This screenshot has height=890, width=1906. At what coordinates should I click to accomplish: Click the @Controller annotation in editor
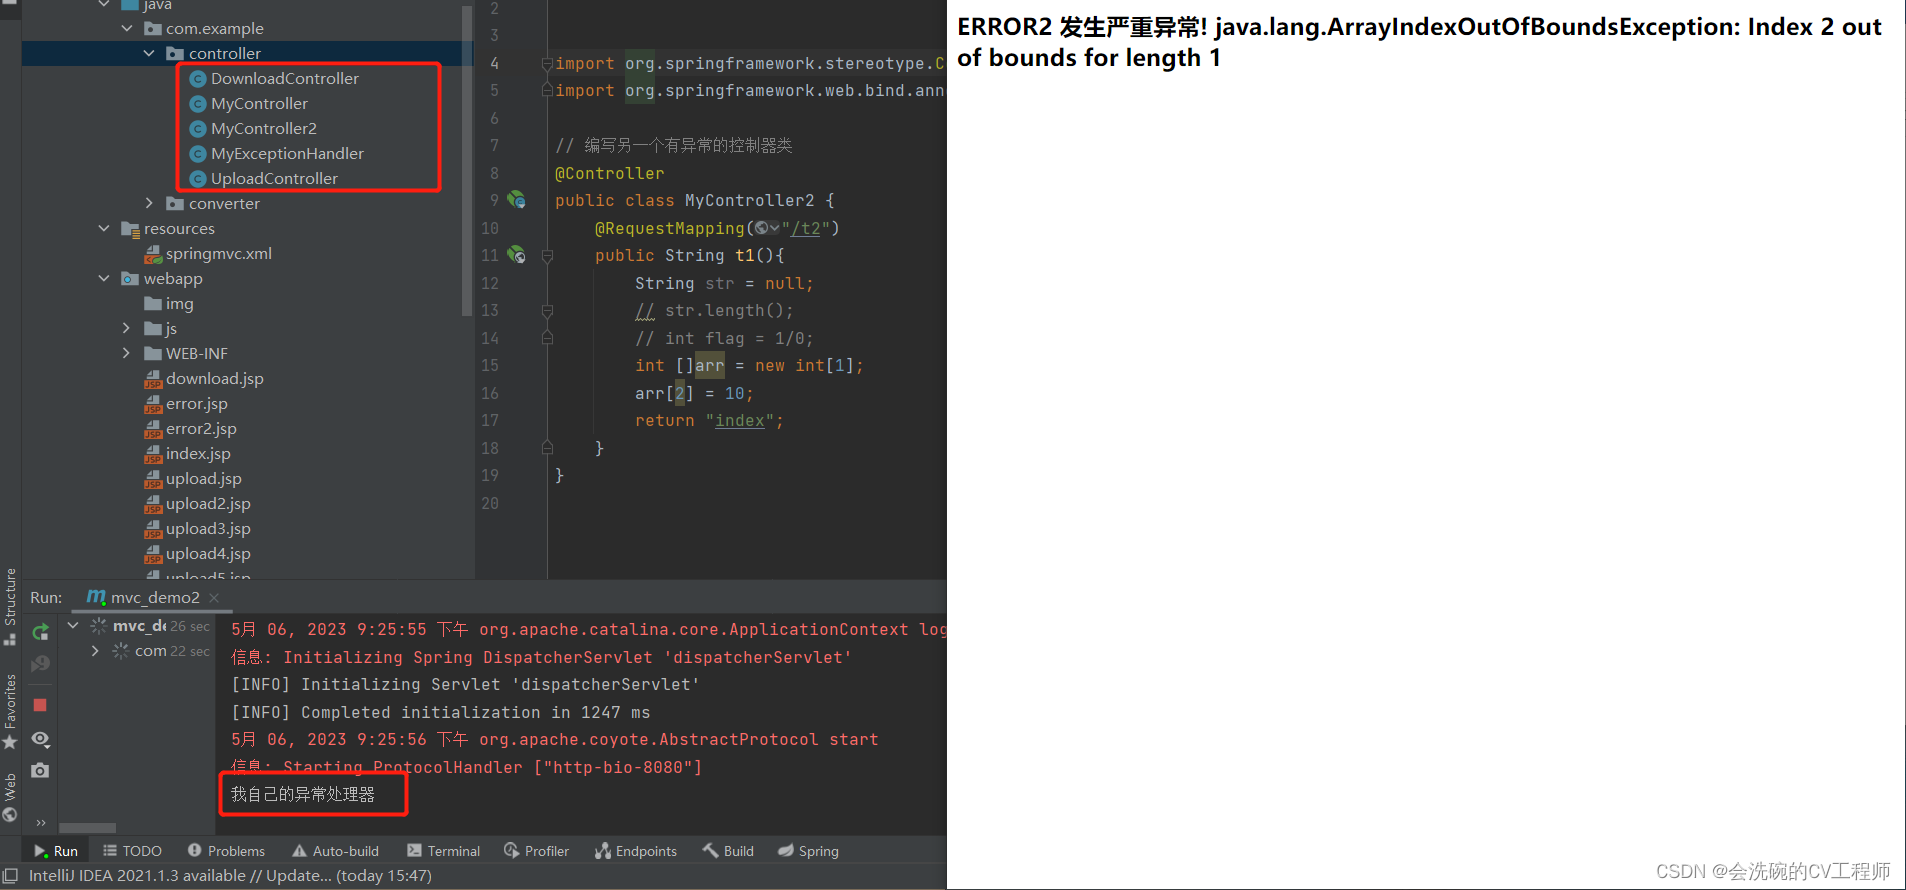609,173
